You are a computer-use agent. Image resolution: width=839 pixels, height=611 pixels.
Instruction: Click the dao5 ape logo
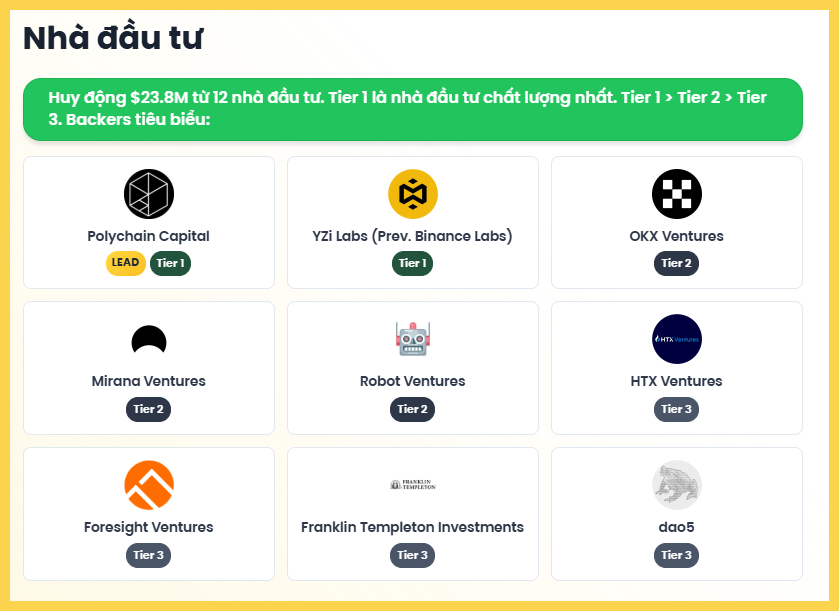(x=676, y=485)
